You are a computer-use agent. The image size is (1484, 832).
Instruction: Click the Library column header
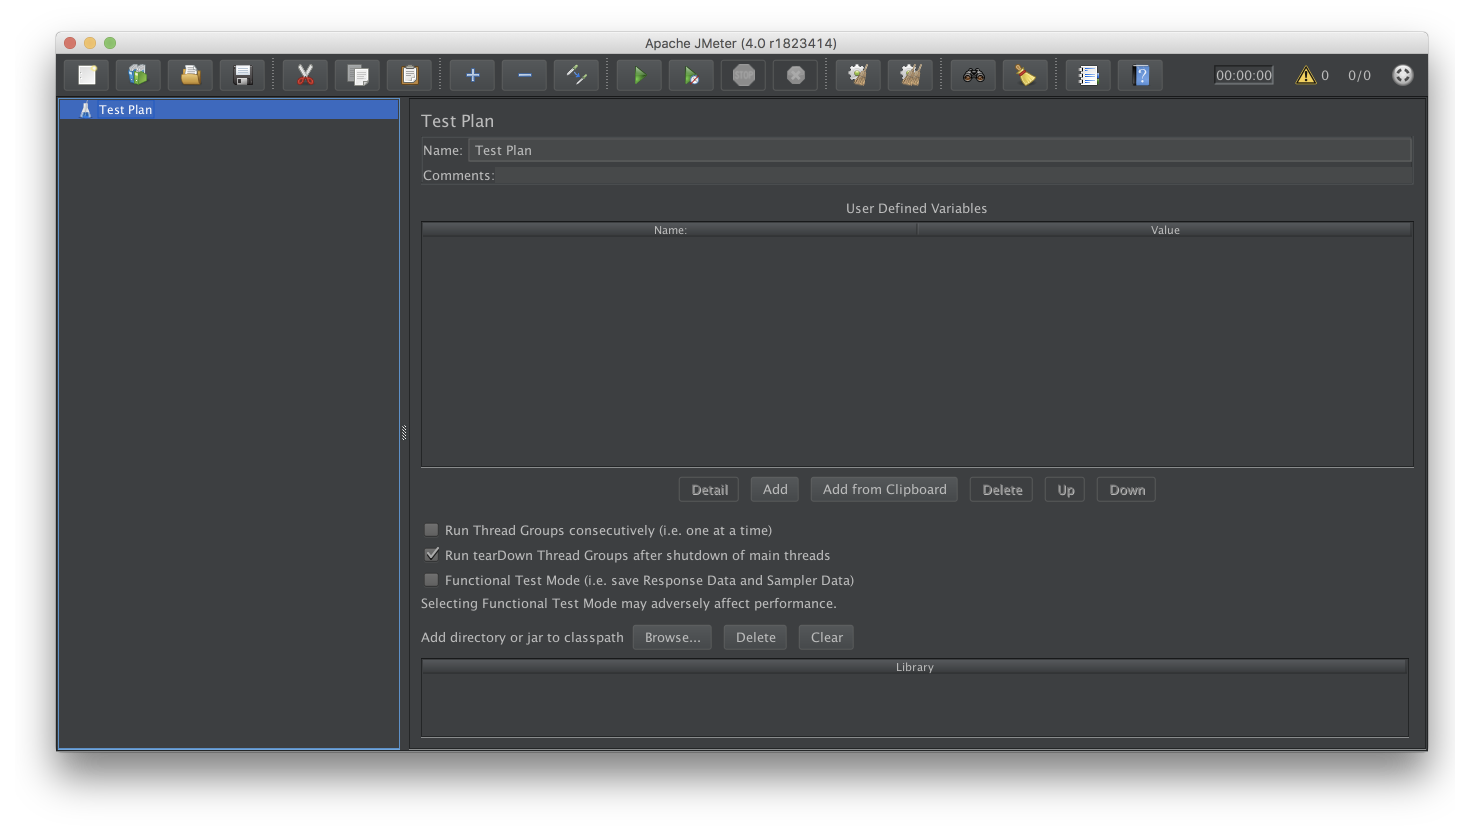[x=915, y=667]
